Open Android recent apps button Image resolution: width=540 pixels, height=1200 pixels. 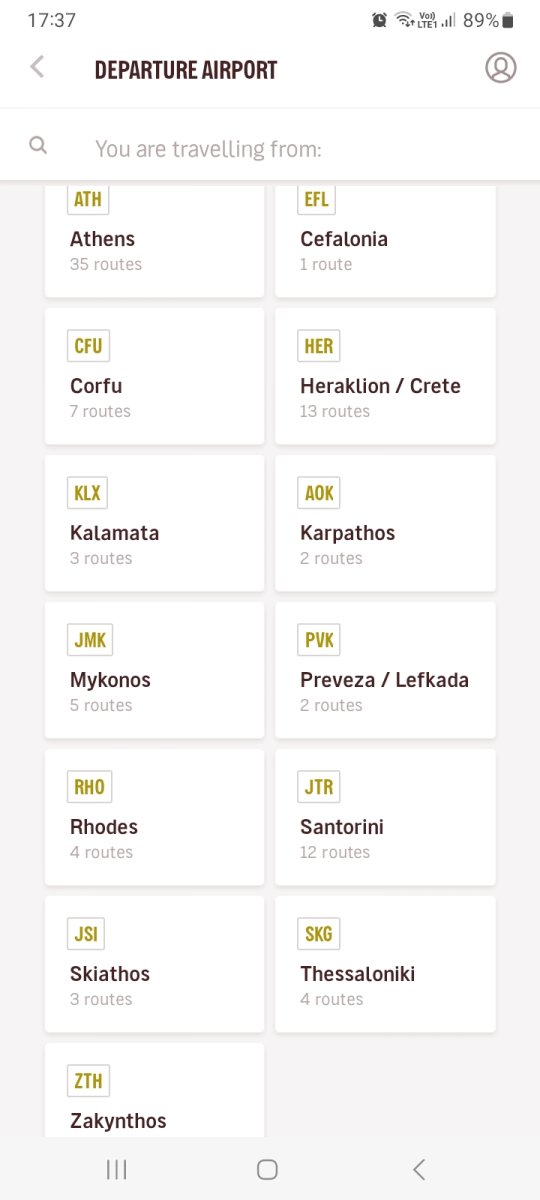point(117,1169)
